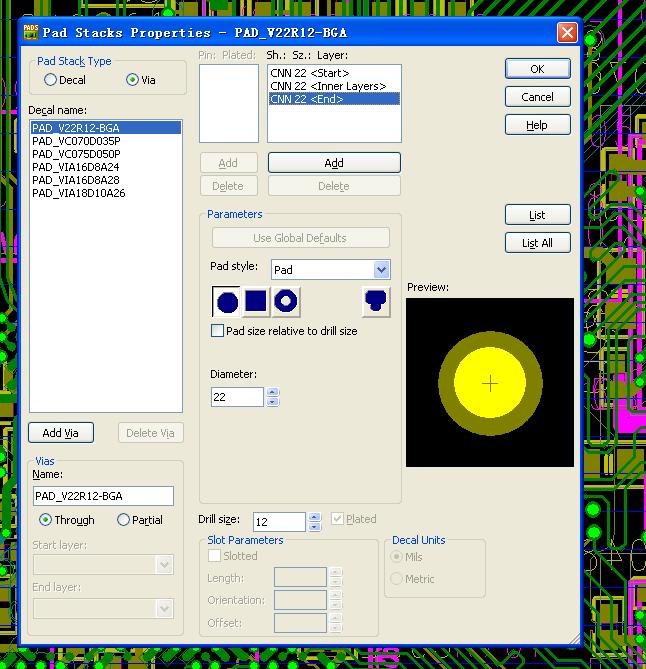
Task: Select the annular pad shape icon
Action: pos(286,302)
